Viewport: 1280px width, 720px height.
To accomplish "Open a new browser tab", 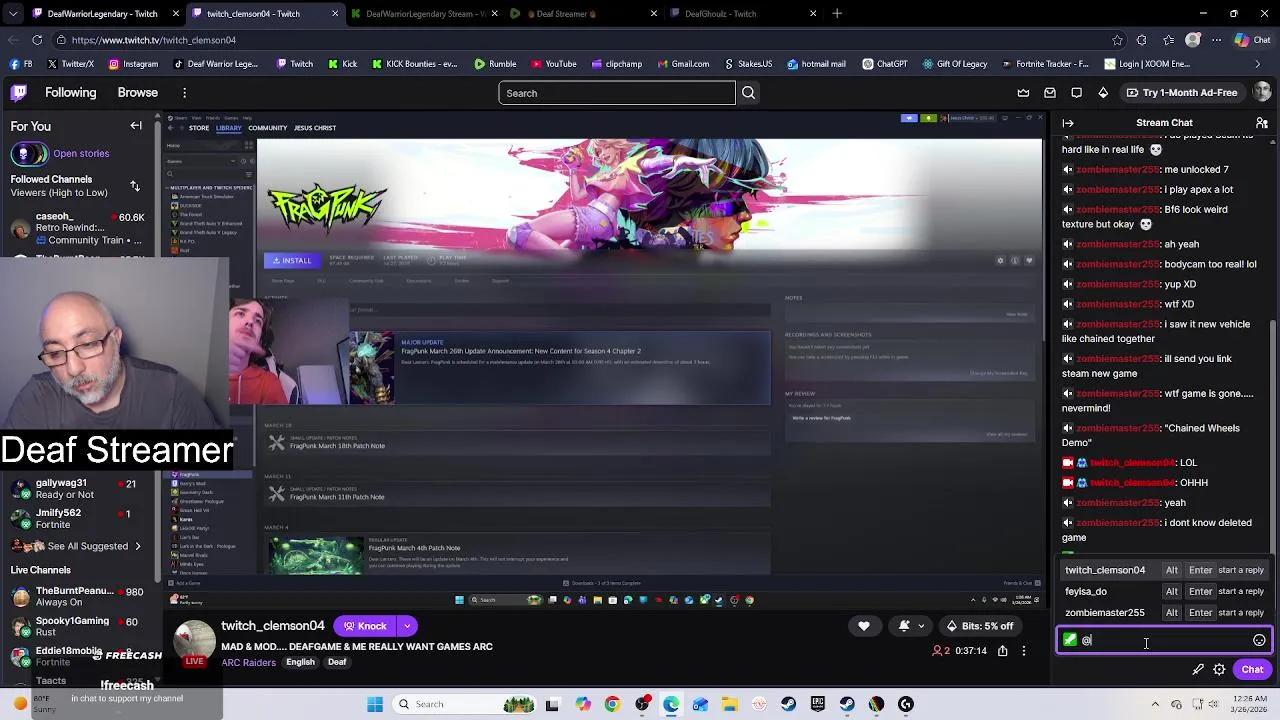I will point(837,14).
